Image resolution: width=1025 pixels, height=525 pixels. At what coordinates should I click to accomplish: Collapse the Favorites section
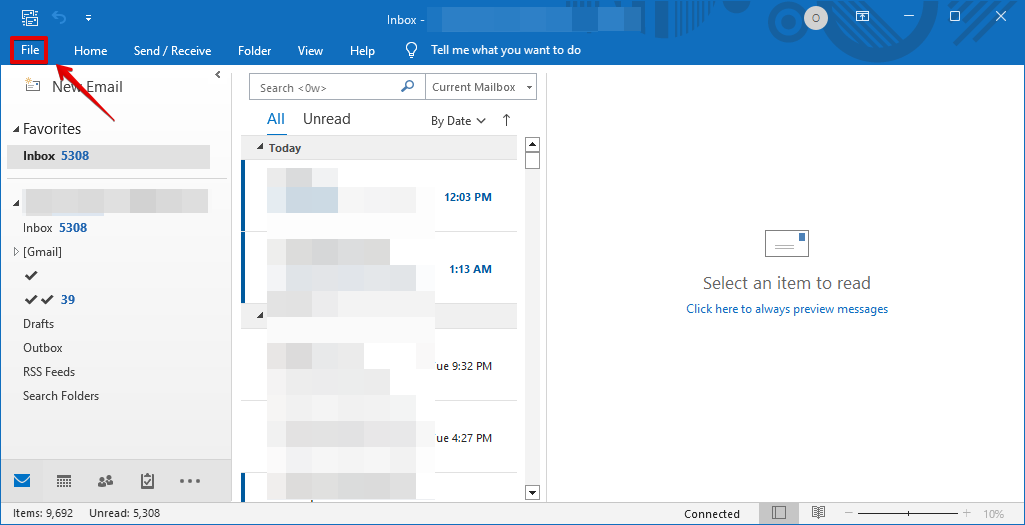(x=16, y=129)
